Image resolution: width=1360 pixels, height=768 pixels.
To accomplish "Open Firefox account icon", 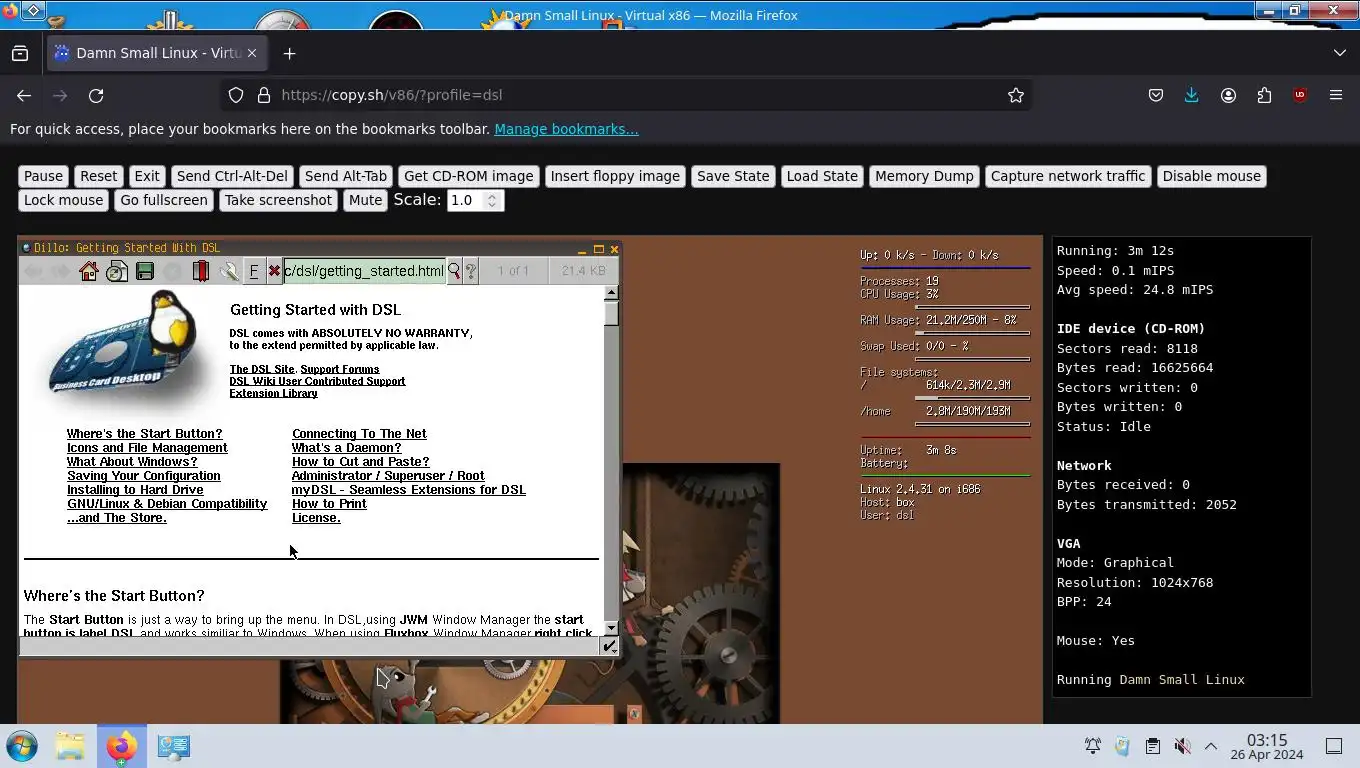I will tap(1228, 95).
